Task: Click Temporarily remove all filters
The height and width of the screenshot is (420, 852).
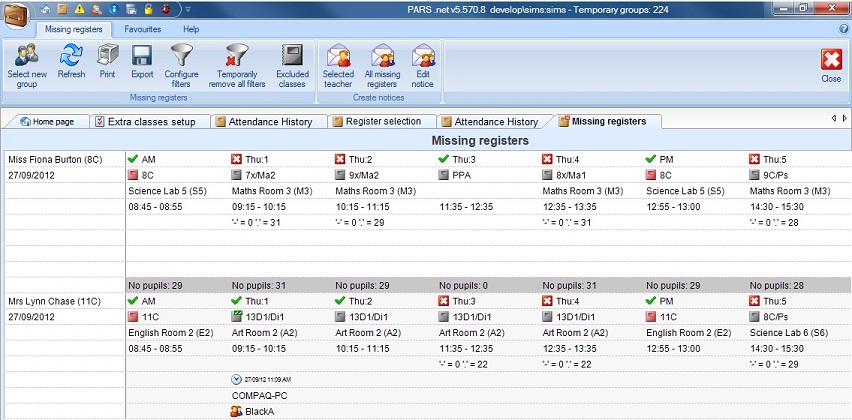Action: pyautogui.click(x=237, y=60)
